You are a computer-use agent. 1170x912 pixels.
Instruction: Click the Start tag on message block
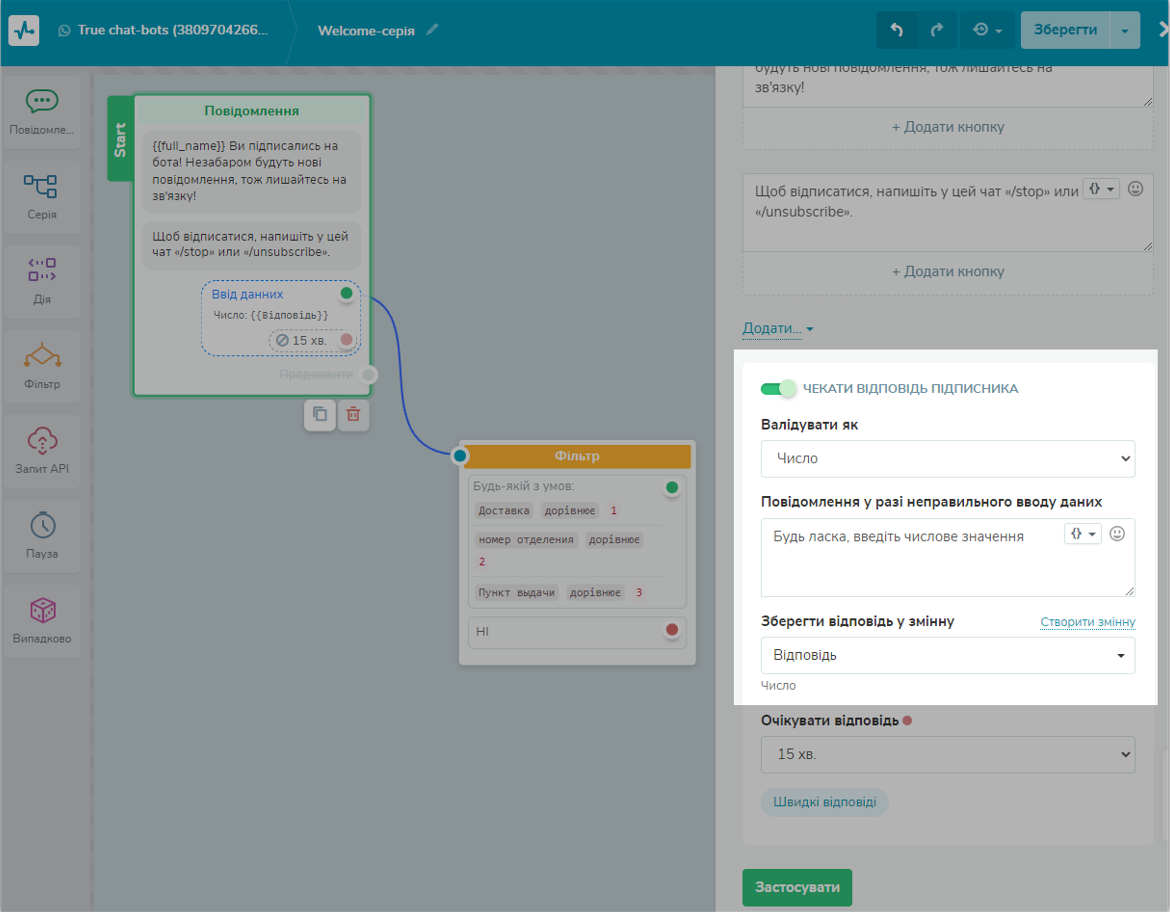pyautogui.click(x=119, y=140)
